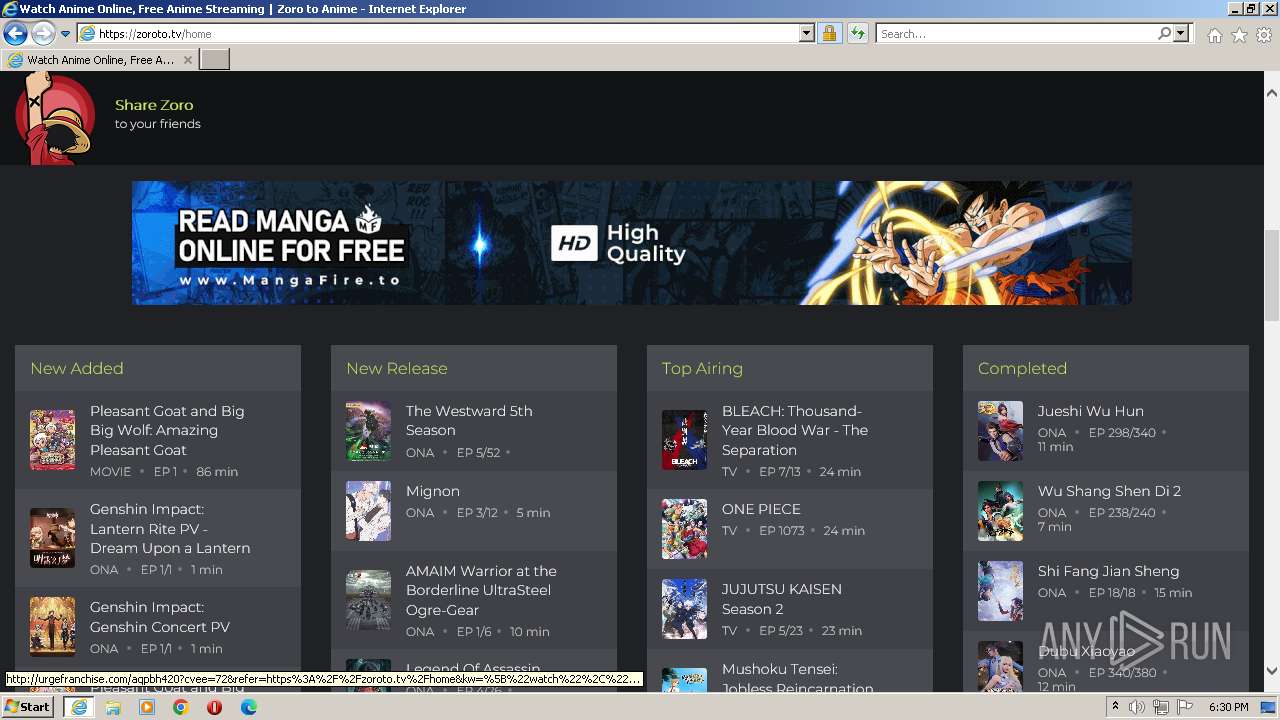Click Wu Shang Shen Di 2 thumbnail
The width and height of the screenshot is (1280, 720).
(x=1000, y=511)
